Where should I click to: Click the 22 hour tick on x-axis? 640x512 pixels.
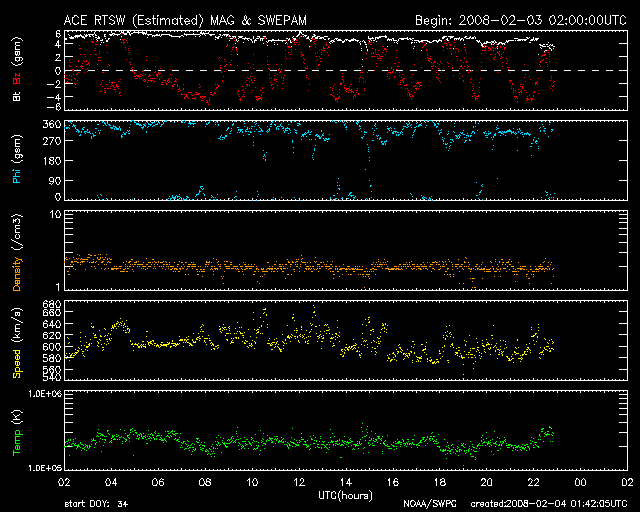[533, 482]
